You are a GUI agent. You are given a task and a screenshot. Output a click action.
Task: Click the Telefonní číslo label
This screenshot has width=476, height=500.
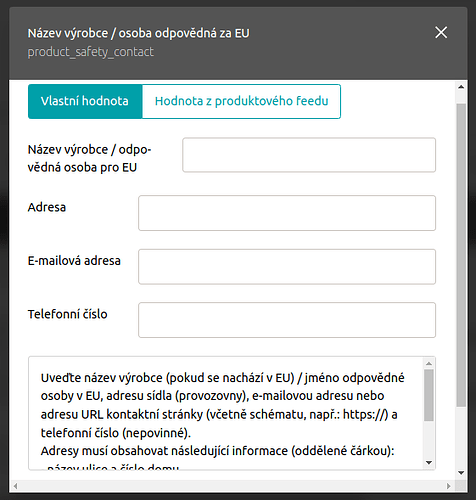point(67,314)
